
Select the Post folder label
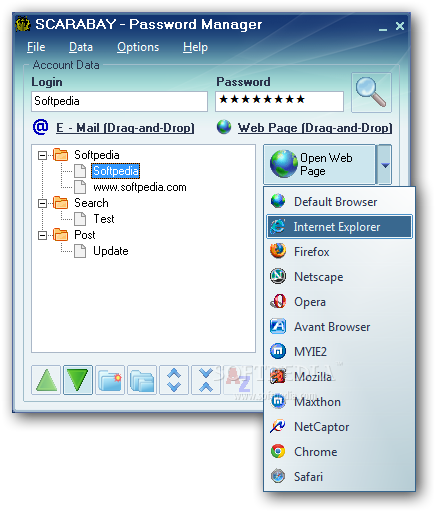pos(84,235)
